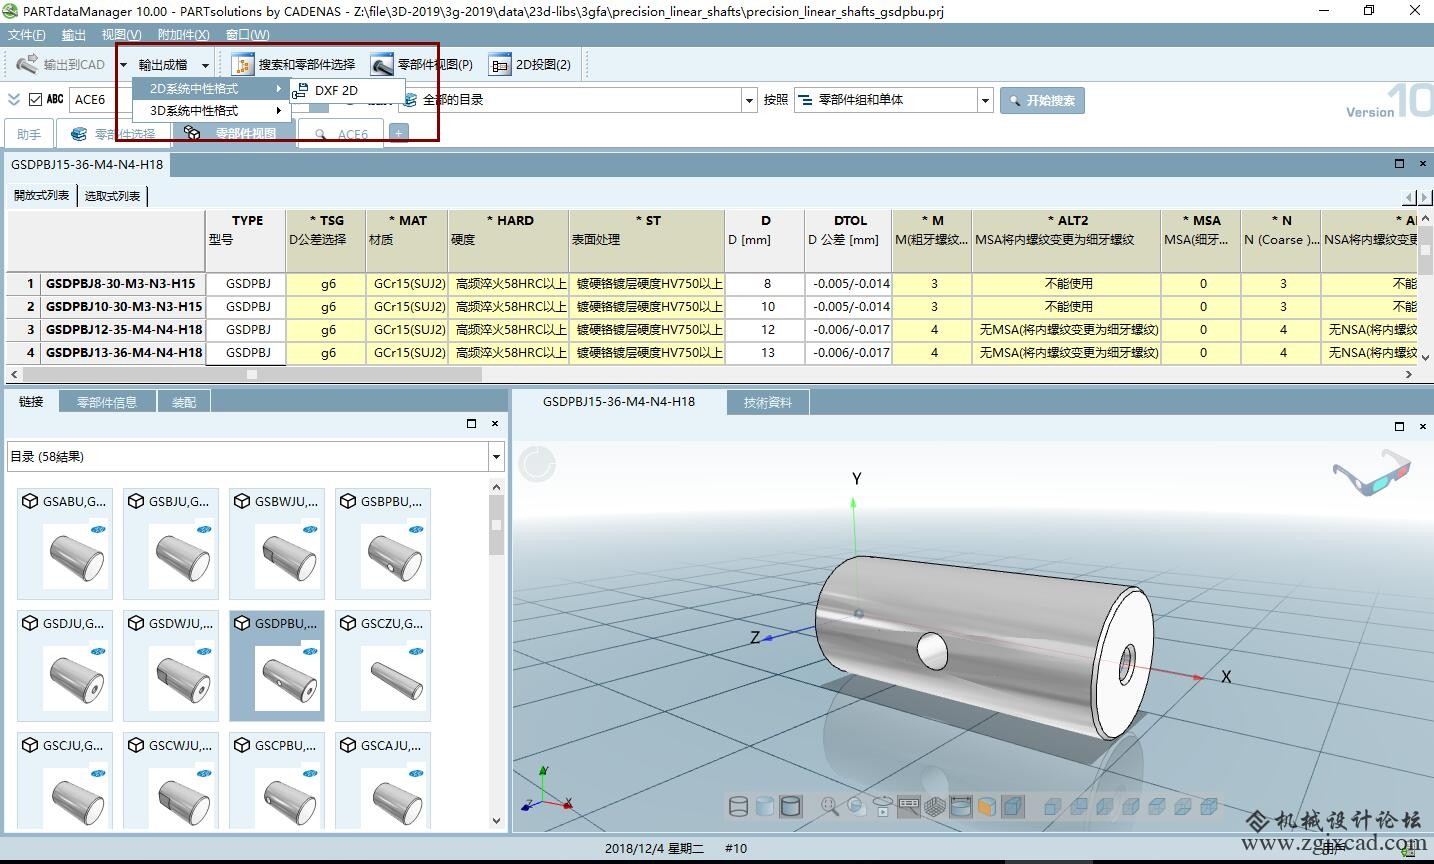Image resolution: width=1434 pixels, height=864 pixels.
Task: Open the 零部件视图(P) part view
Action: (422, 65)
